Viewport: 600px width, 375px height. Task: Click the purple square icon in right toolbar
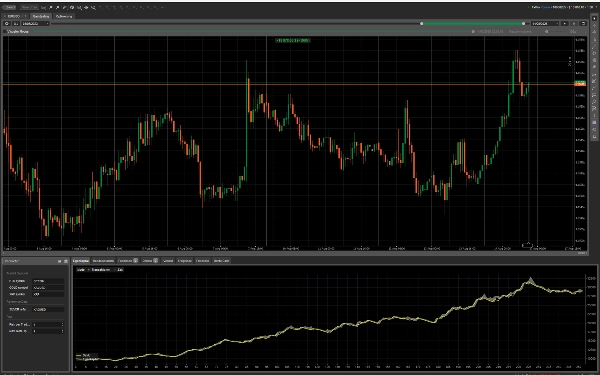click(x=594, y=122)
